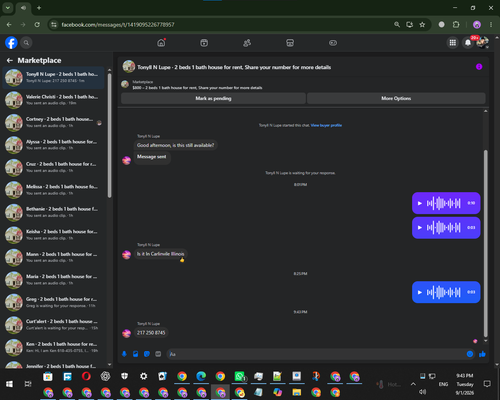Open taskbar clock showing 9:43 PM

point(465,384)
